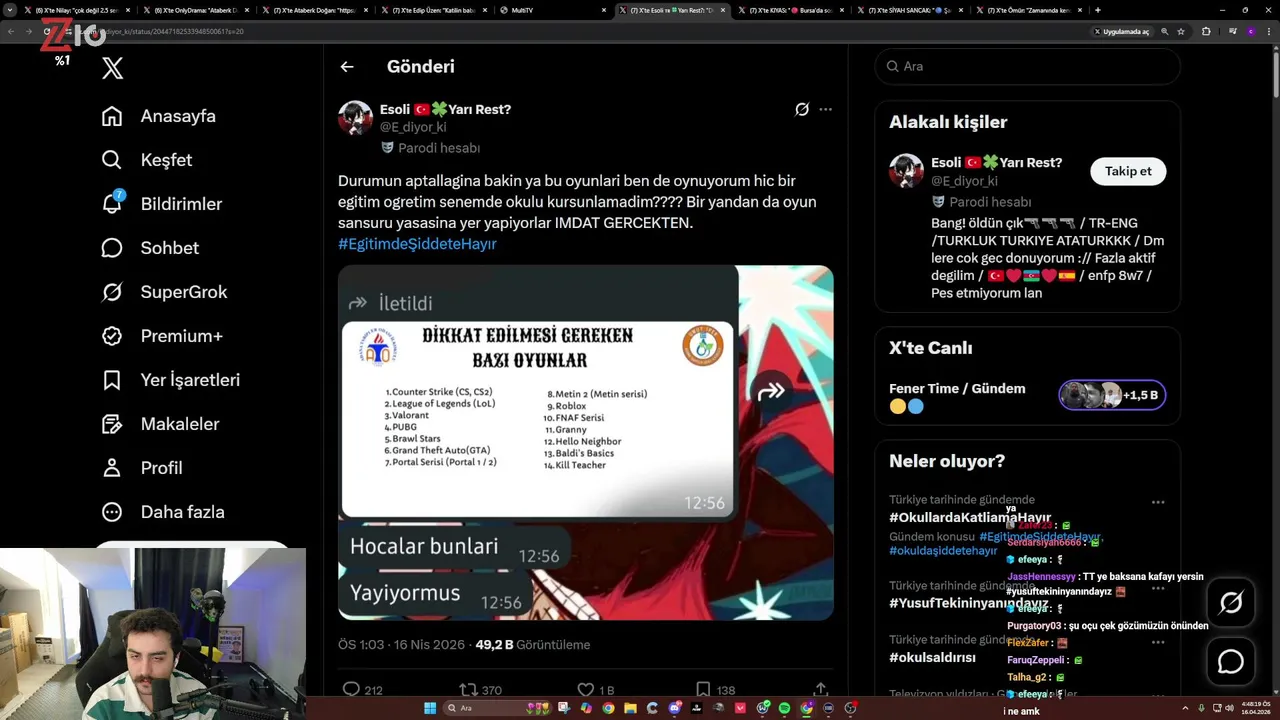The image size is (1280, 720).
Task: Open Bildirimler notifications
Action: [x=162, y=204]
